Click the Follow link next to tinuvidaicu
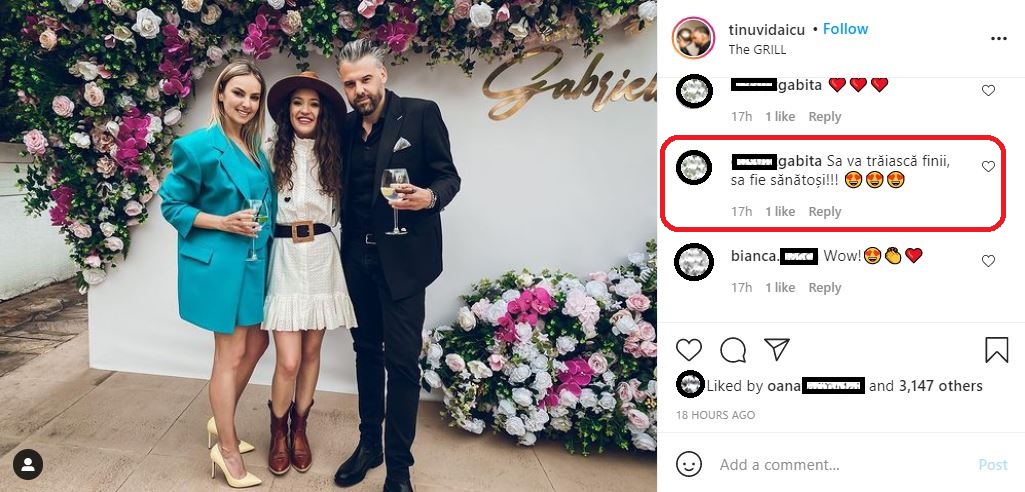This screenshot has height=492, width=1025. [845, 29]
